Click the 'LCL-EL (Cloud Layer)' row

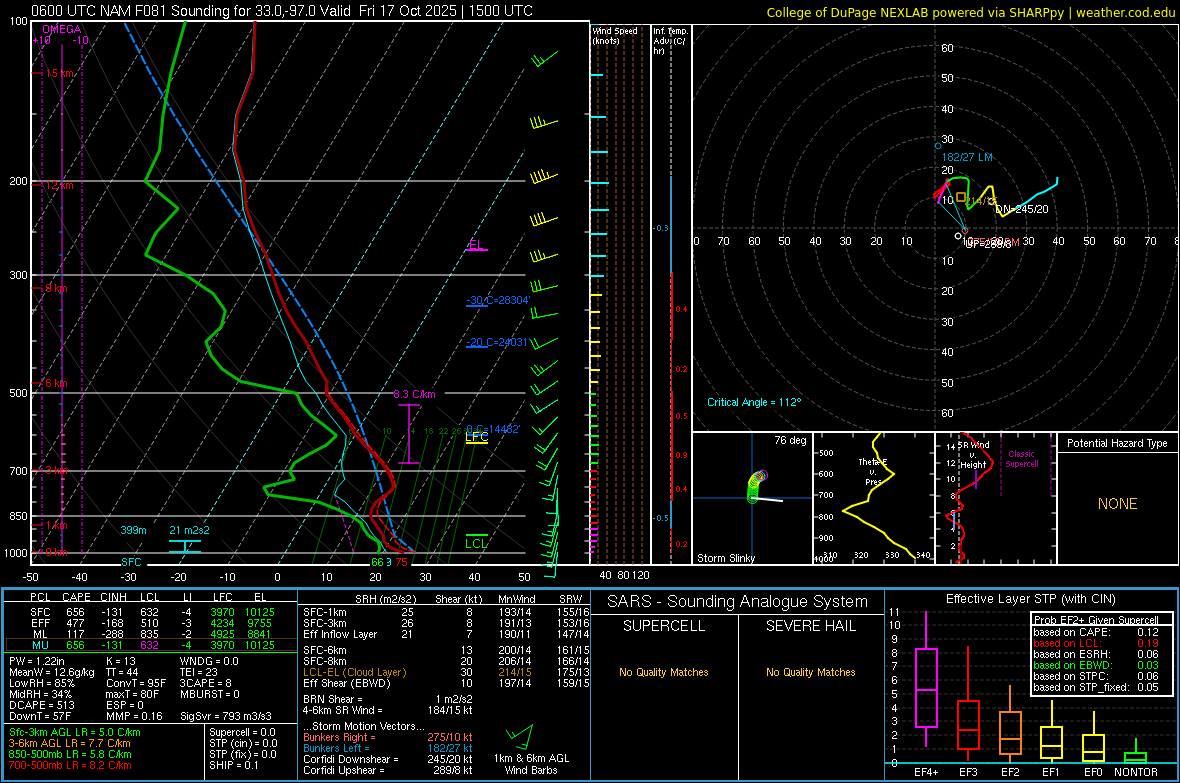click(x=445, y=672)
